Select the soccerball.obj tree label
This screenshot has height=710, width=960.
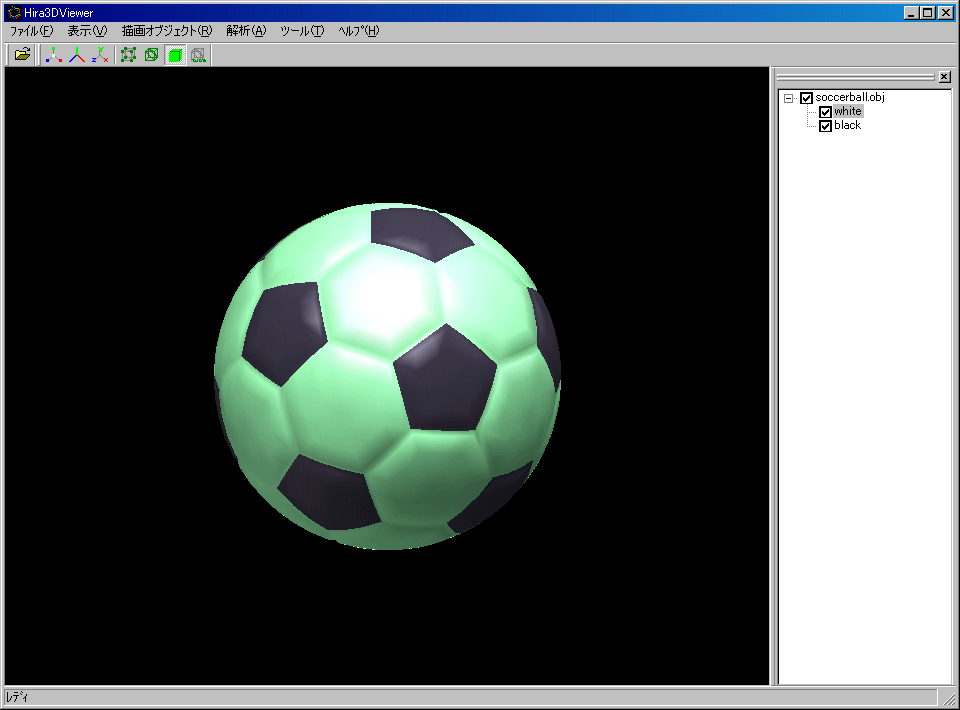(x=850, y=97)
